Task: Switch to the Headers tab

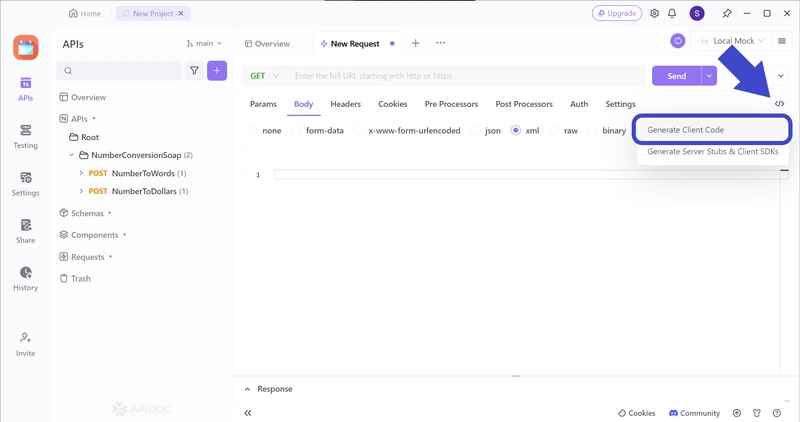Action: coord(345,104)
